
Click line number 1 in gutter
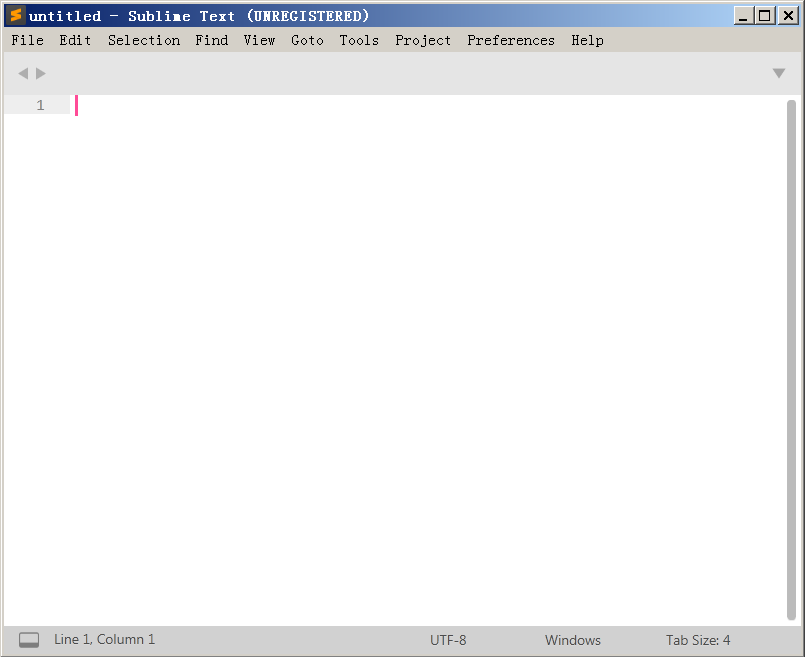pyautogui.click(x=40, y=105)
